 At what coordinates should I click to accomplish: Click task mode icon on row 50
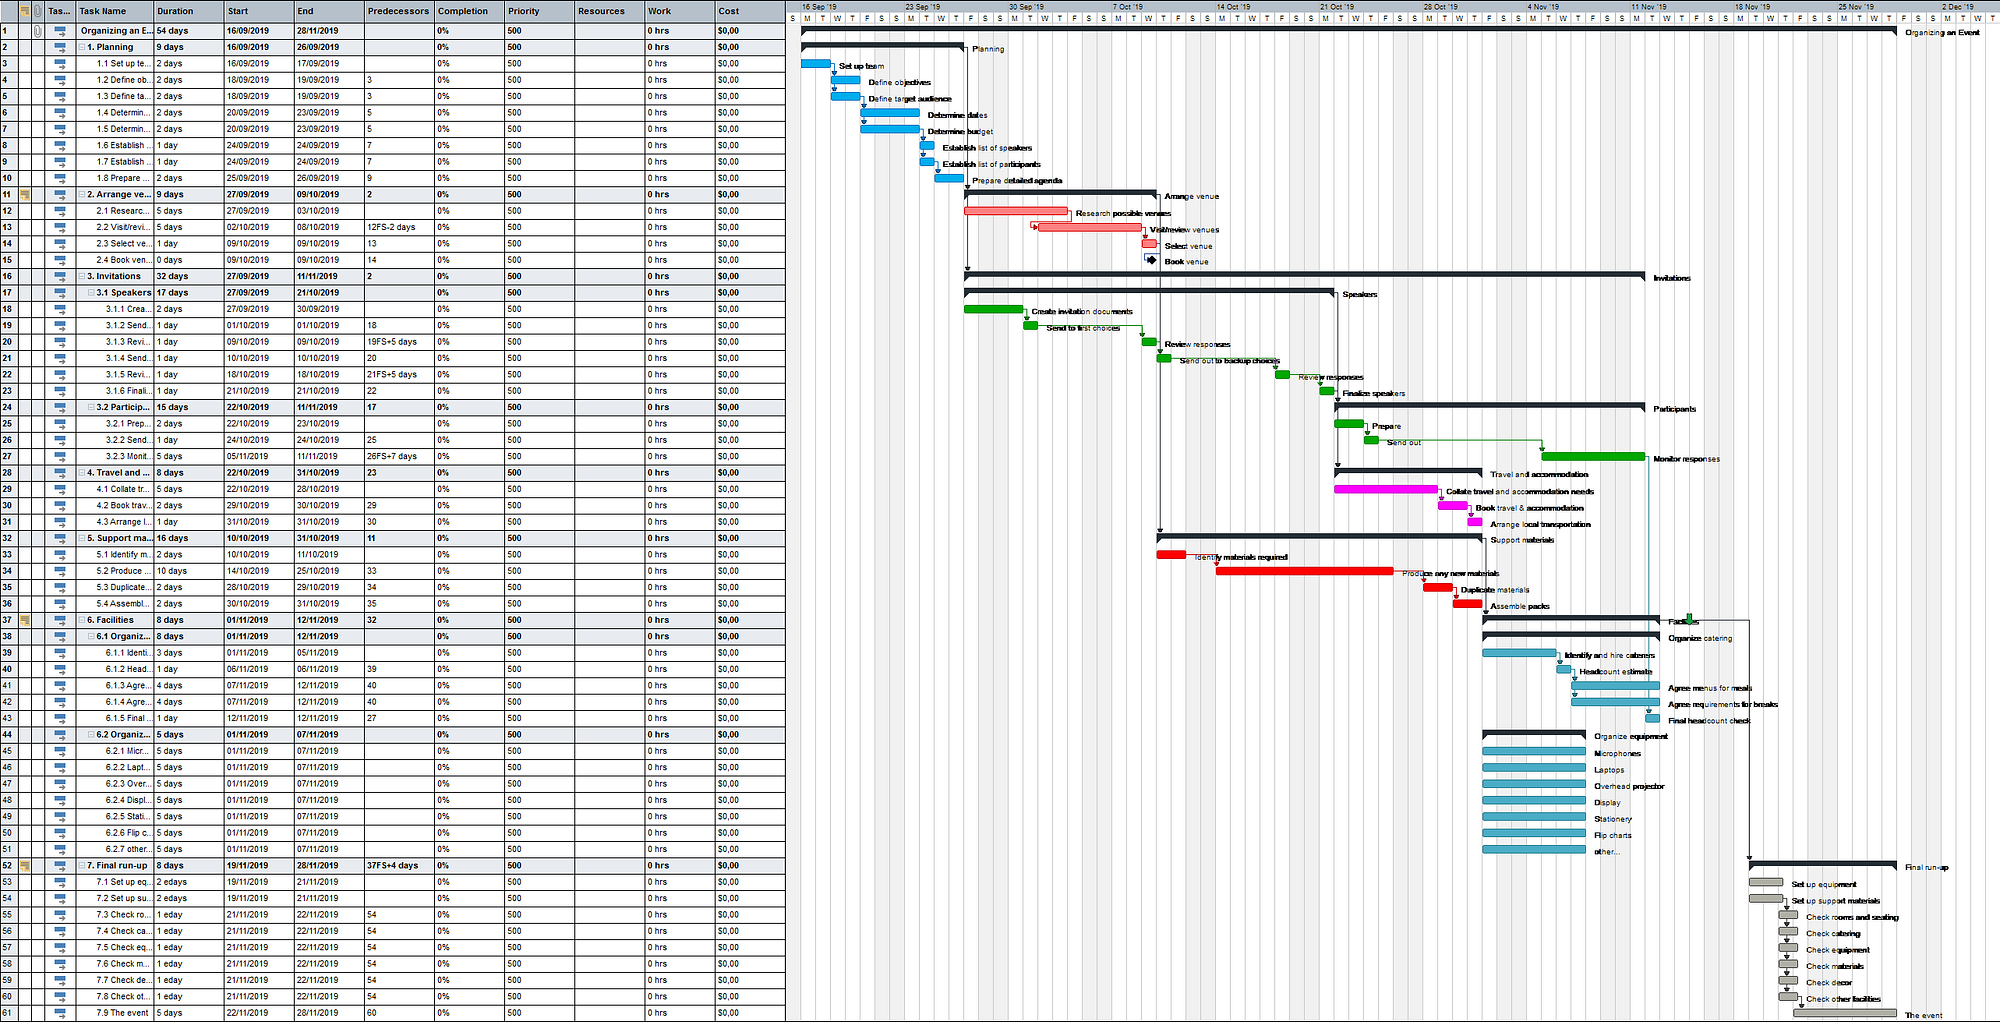(60, 833)
